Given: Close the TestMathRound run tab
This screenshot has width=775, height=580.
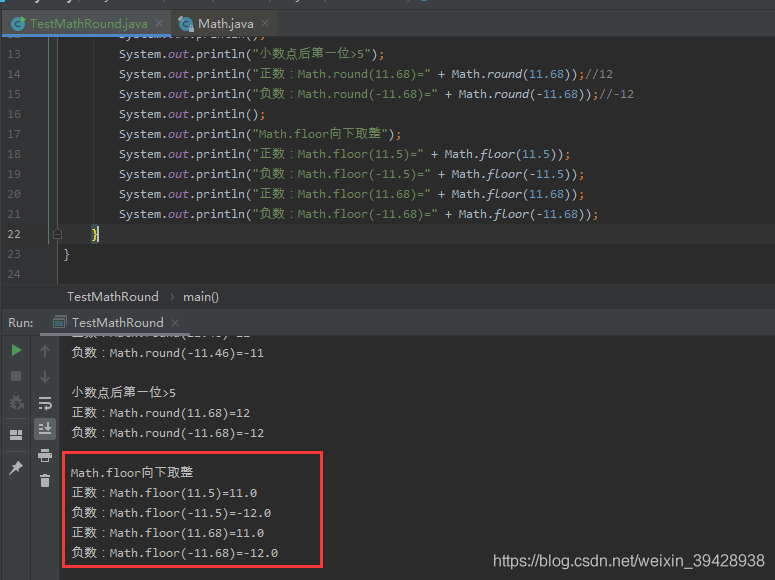Looking at the screenshot, I should point(174,323).
